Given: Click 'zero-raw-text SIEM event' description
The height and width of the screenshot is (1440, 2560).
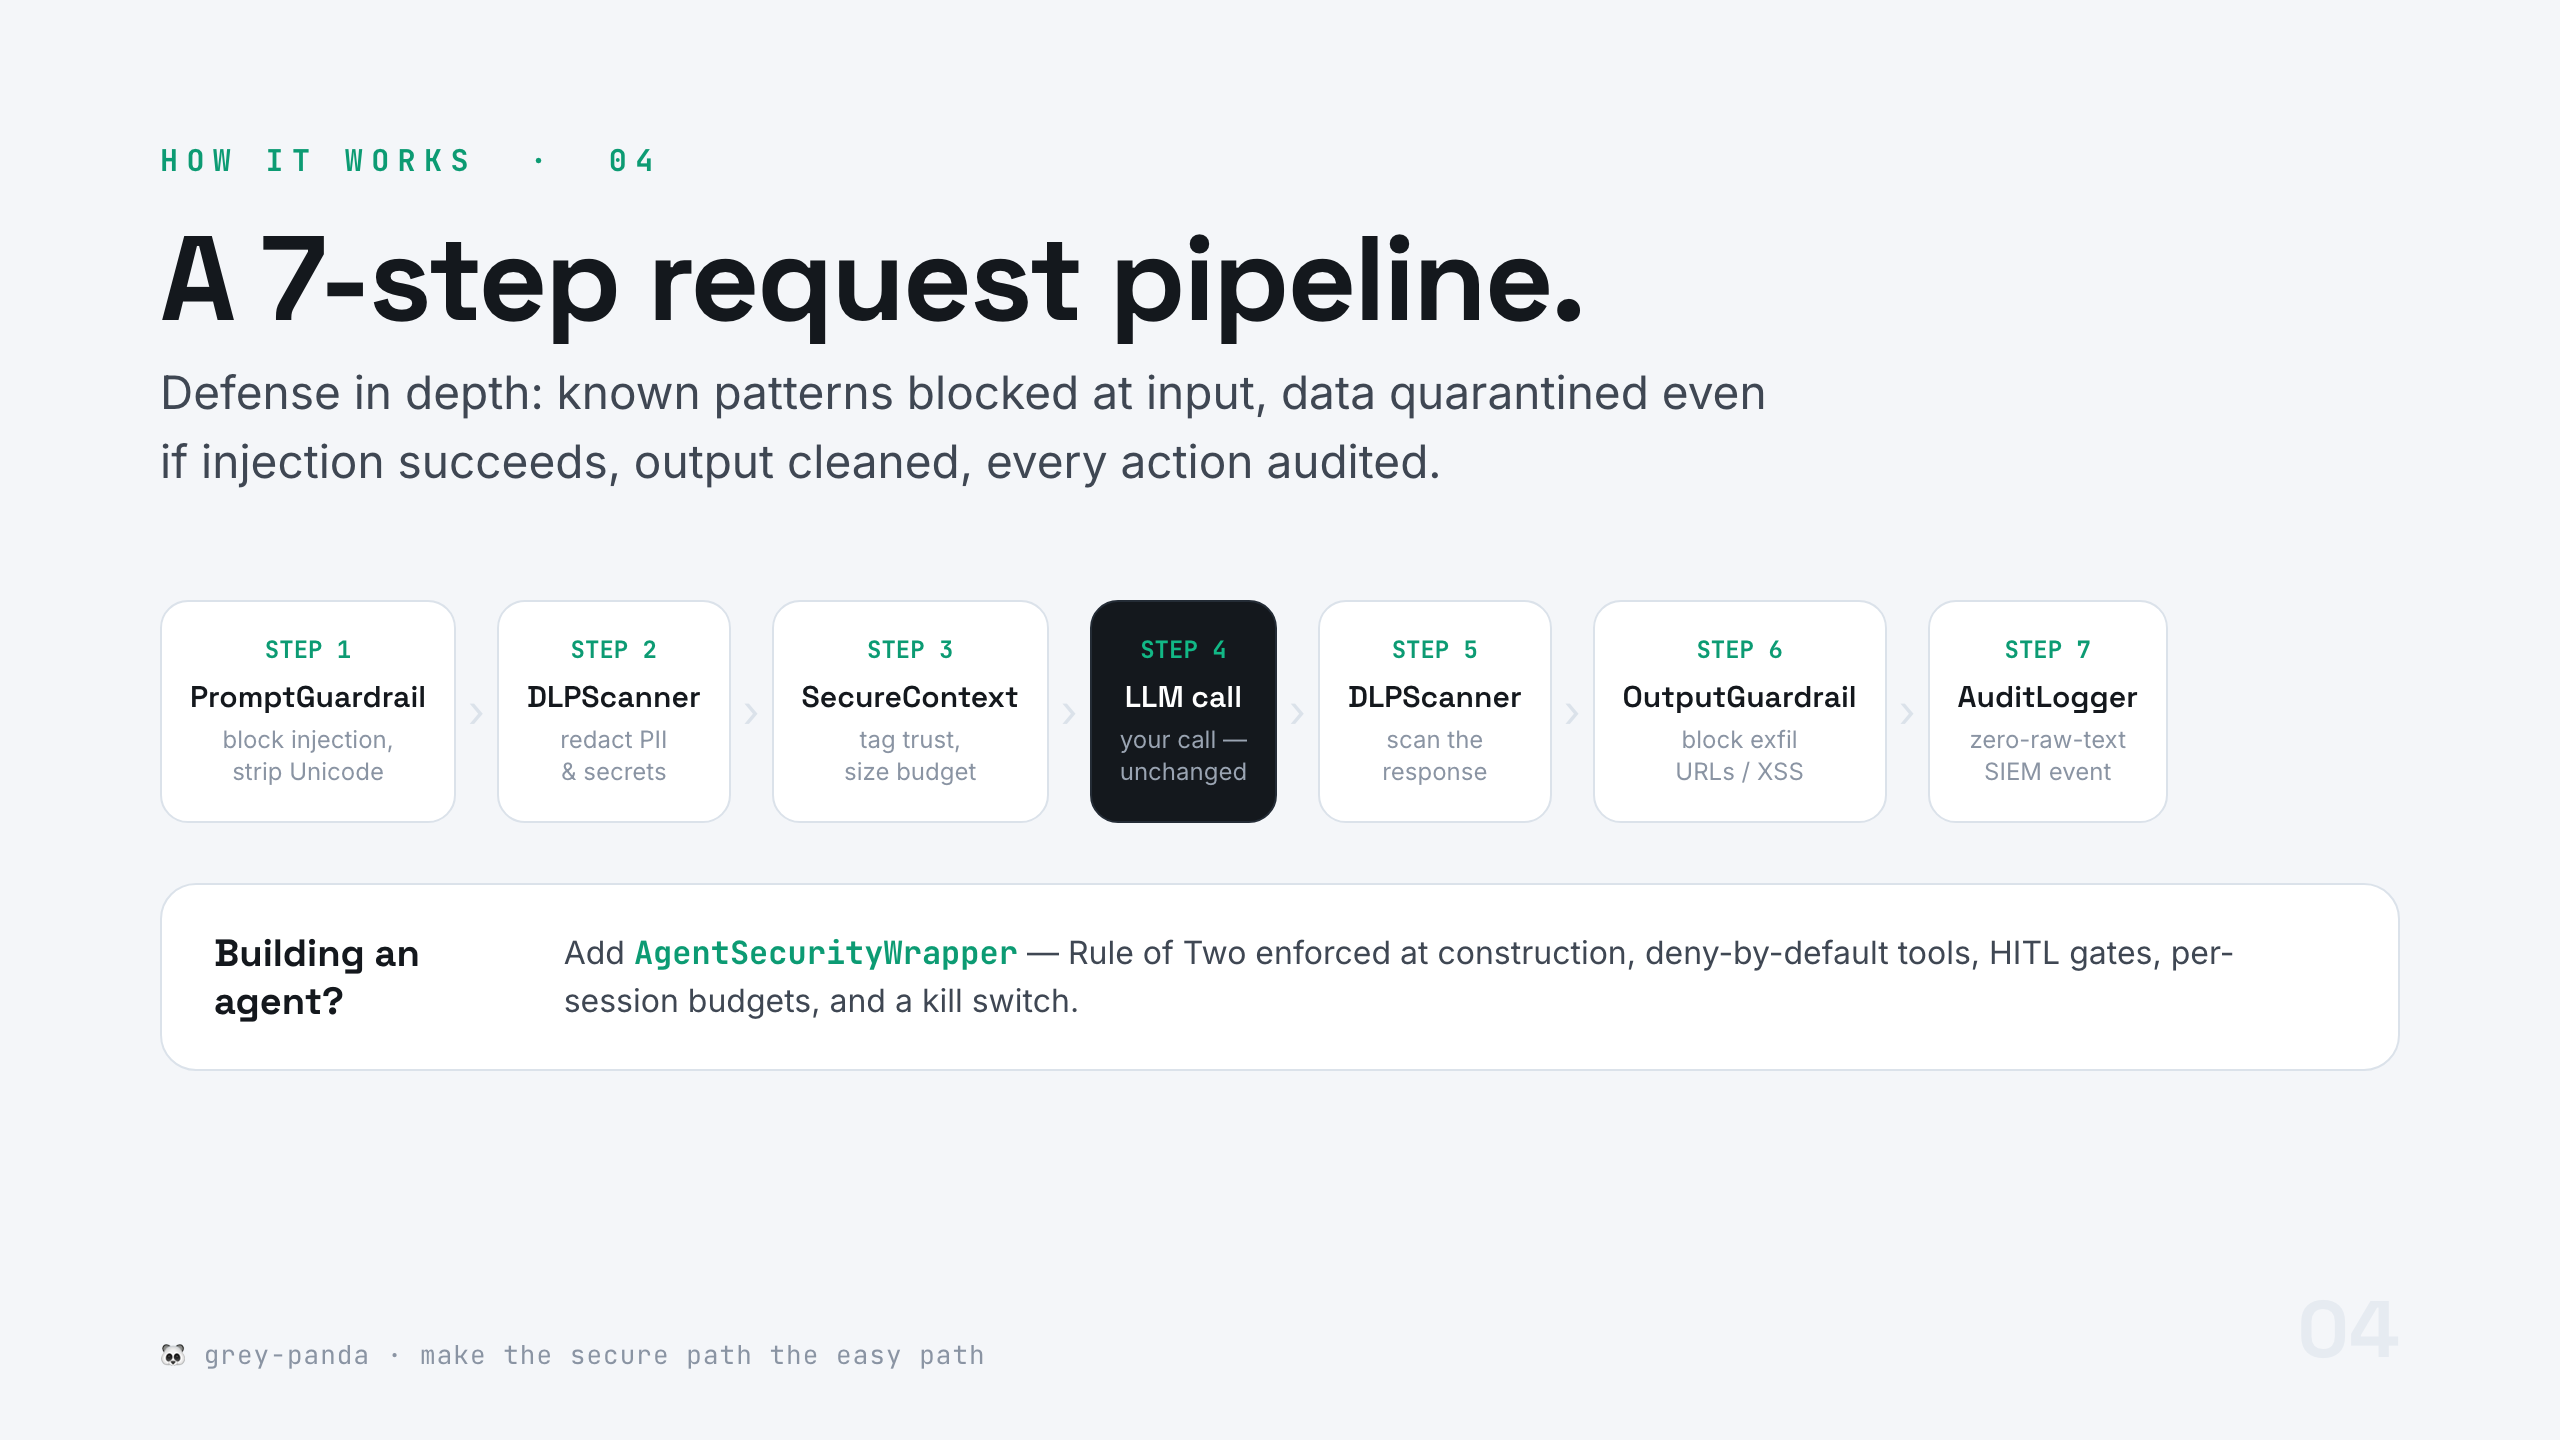Looking at the screenshot, I should click(x=2048, y=756).
